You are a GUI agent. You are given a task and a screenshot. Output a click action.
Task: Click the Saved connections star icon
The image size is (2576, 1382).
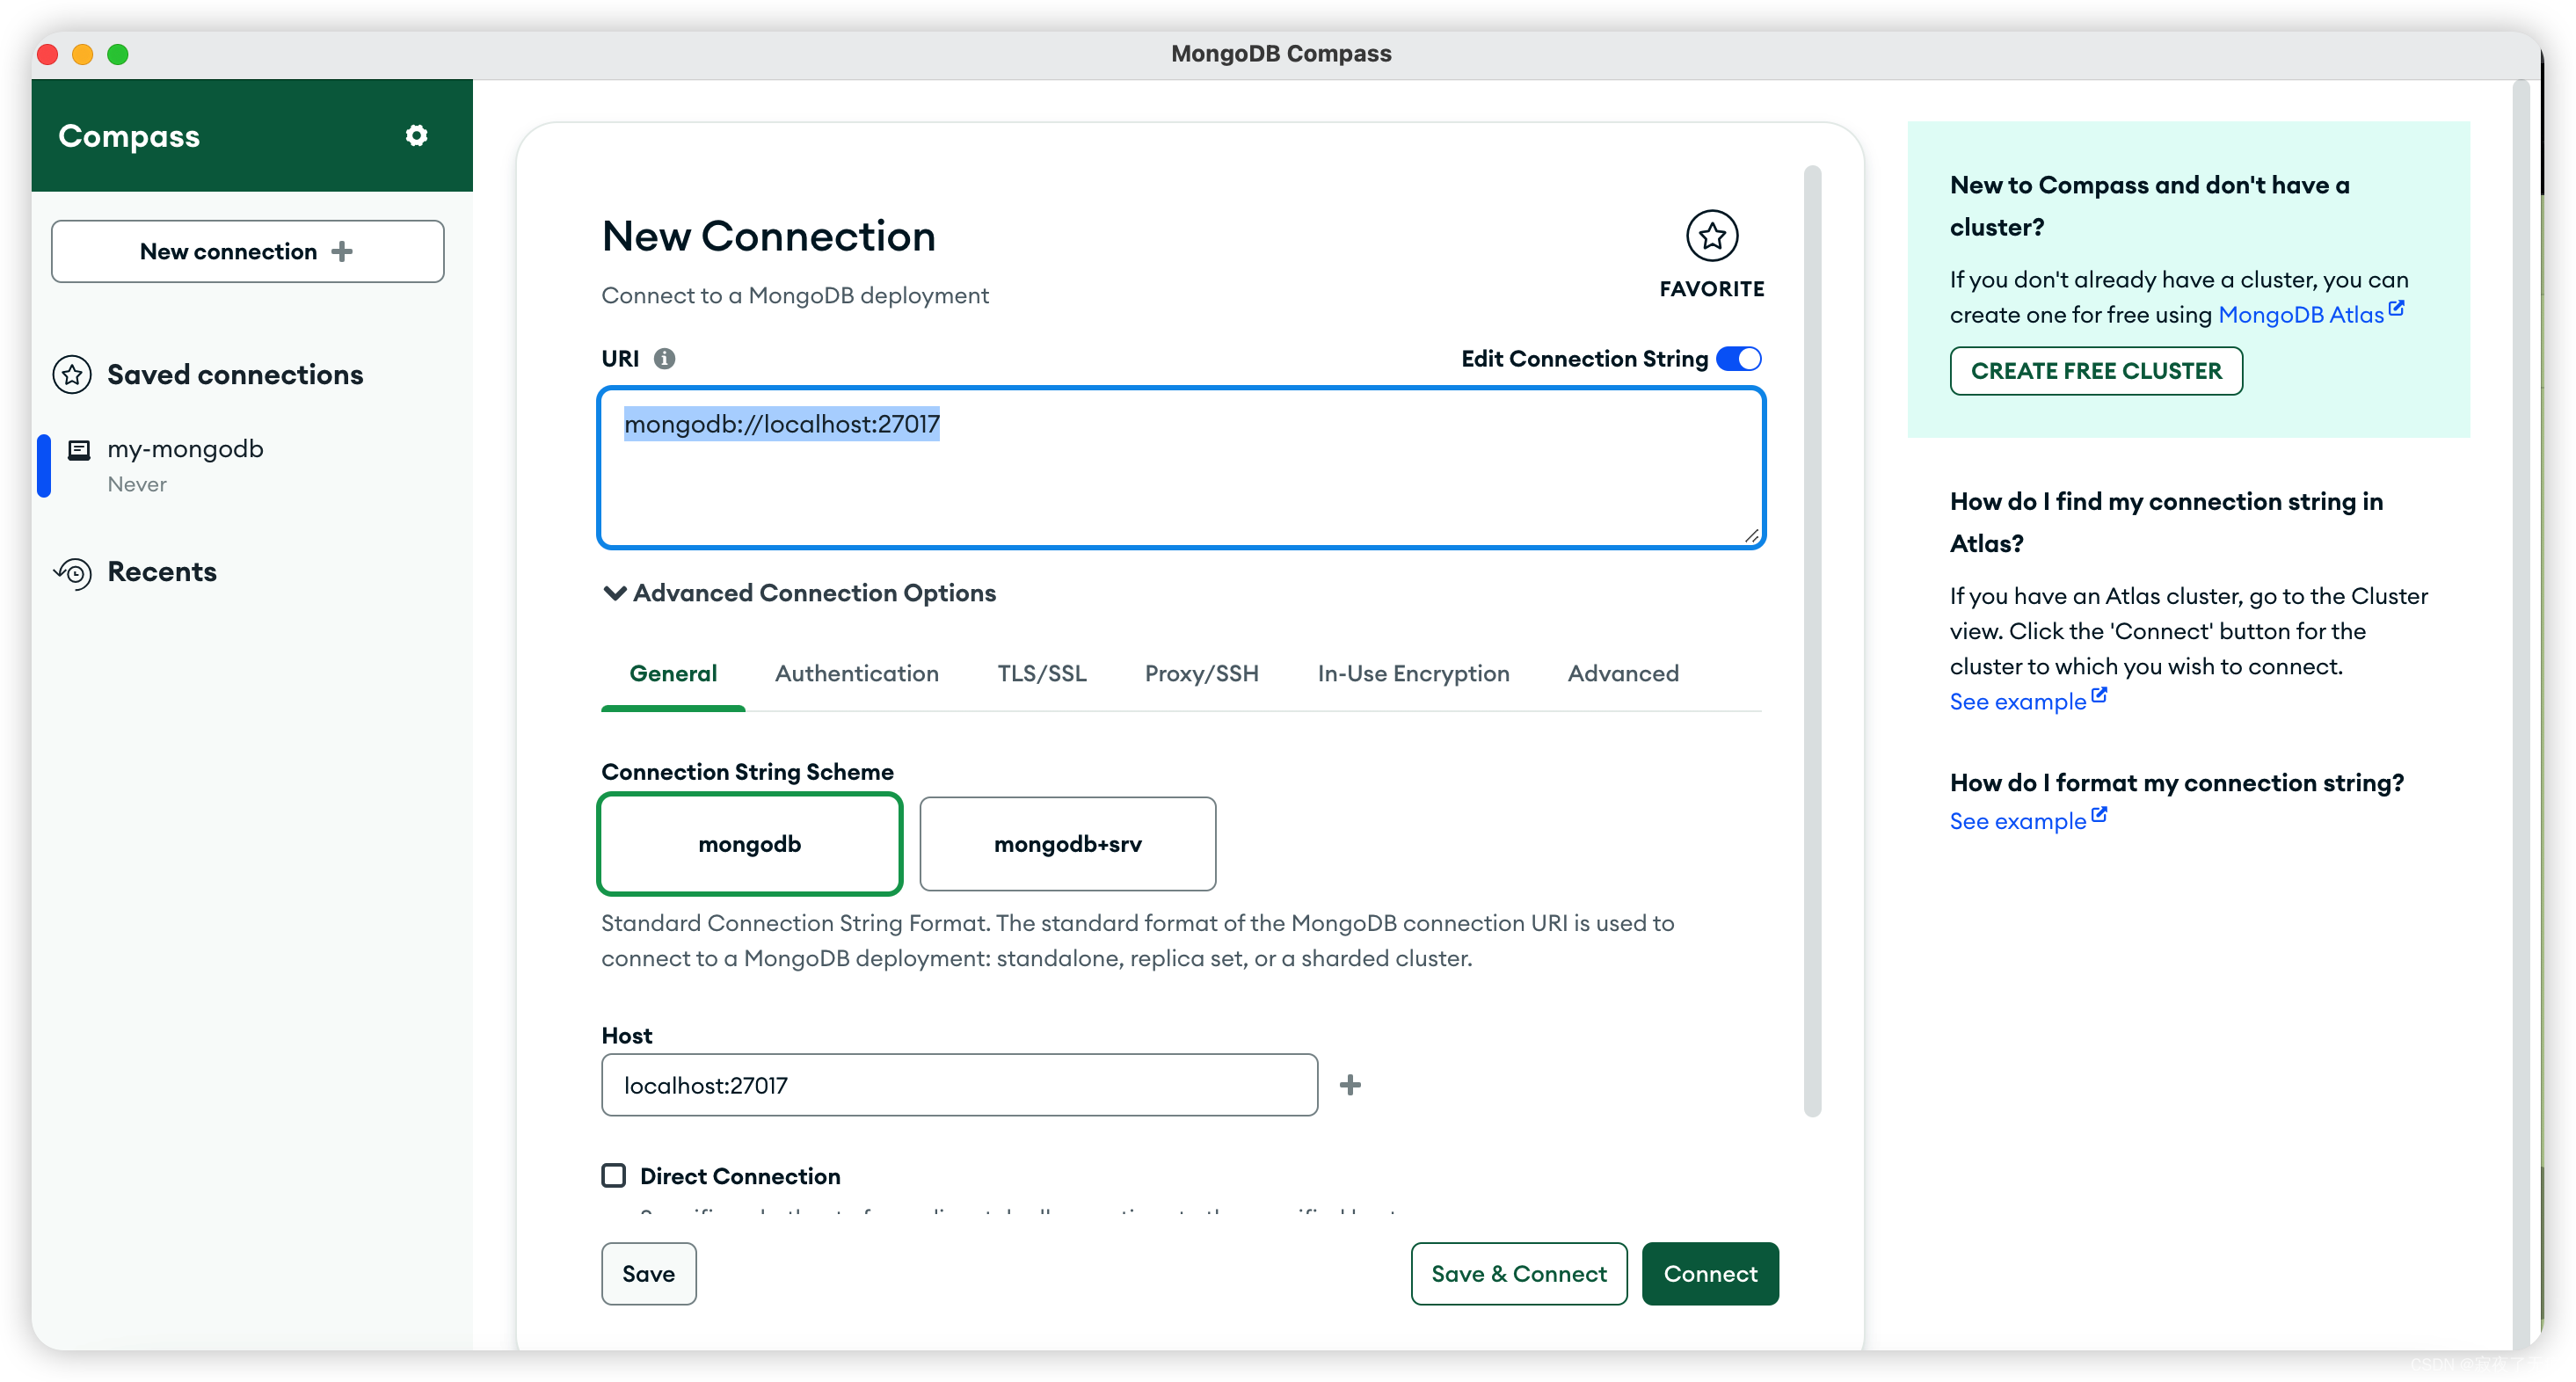pyautogui.click(x=72, y=374)
